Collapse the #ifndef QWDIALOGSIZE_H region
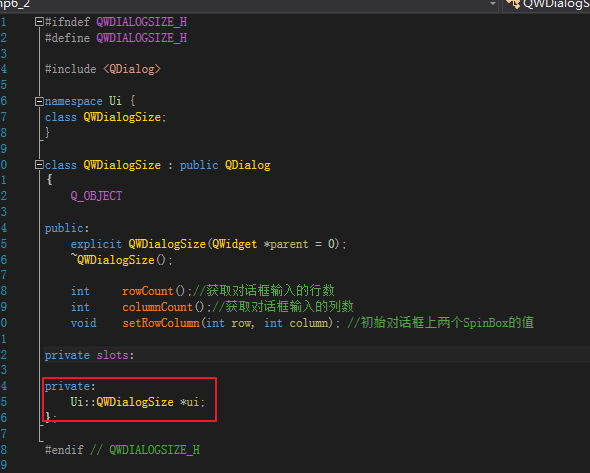The width and height of the screenshot is (590, 473). coord(39,22)
